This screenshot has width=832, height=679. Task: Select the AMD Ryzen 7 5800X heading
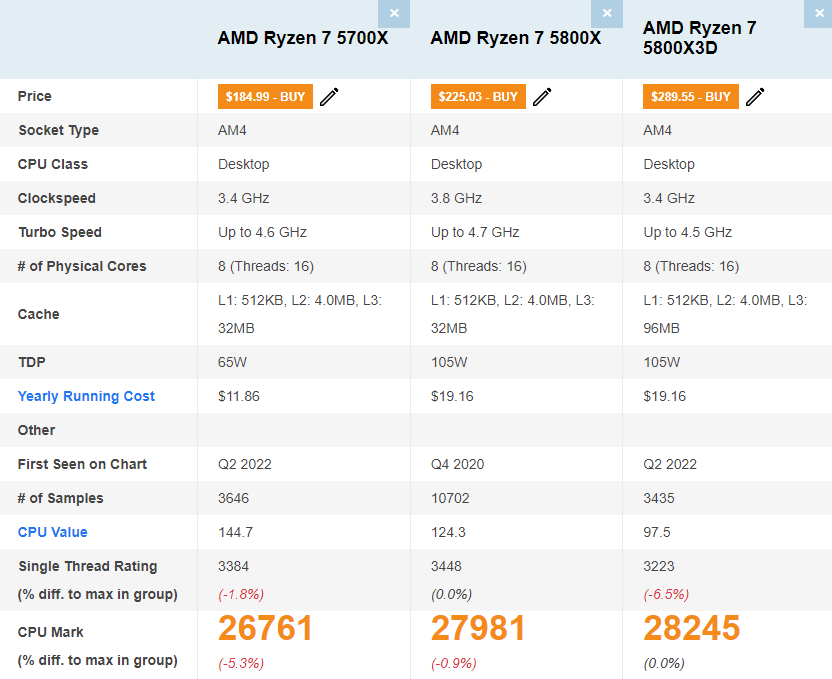coord(516,38)
